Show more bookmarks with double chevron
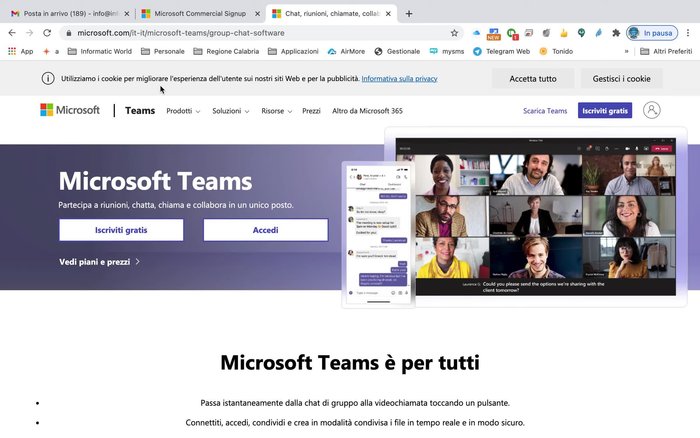Image resolution: width=700 pixels, height=438 pixels. tap(626, 51)
